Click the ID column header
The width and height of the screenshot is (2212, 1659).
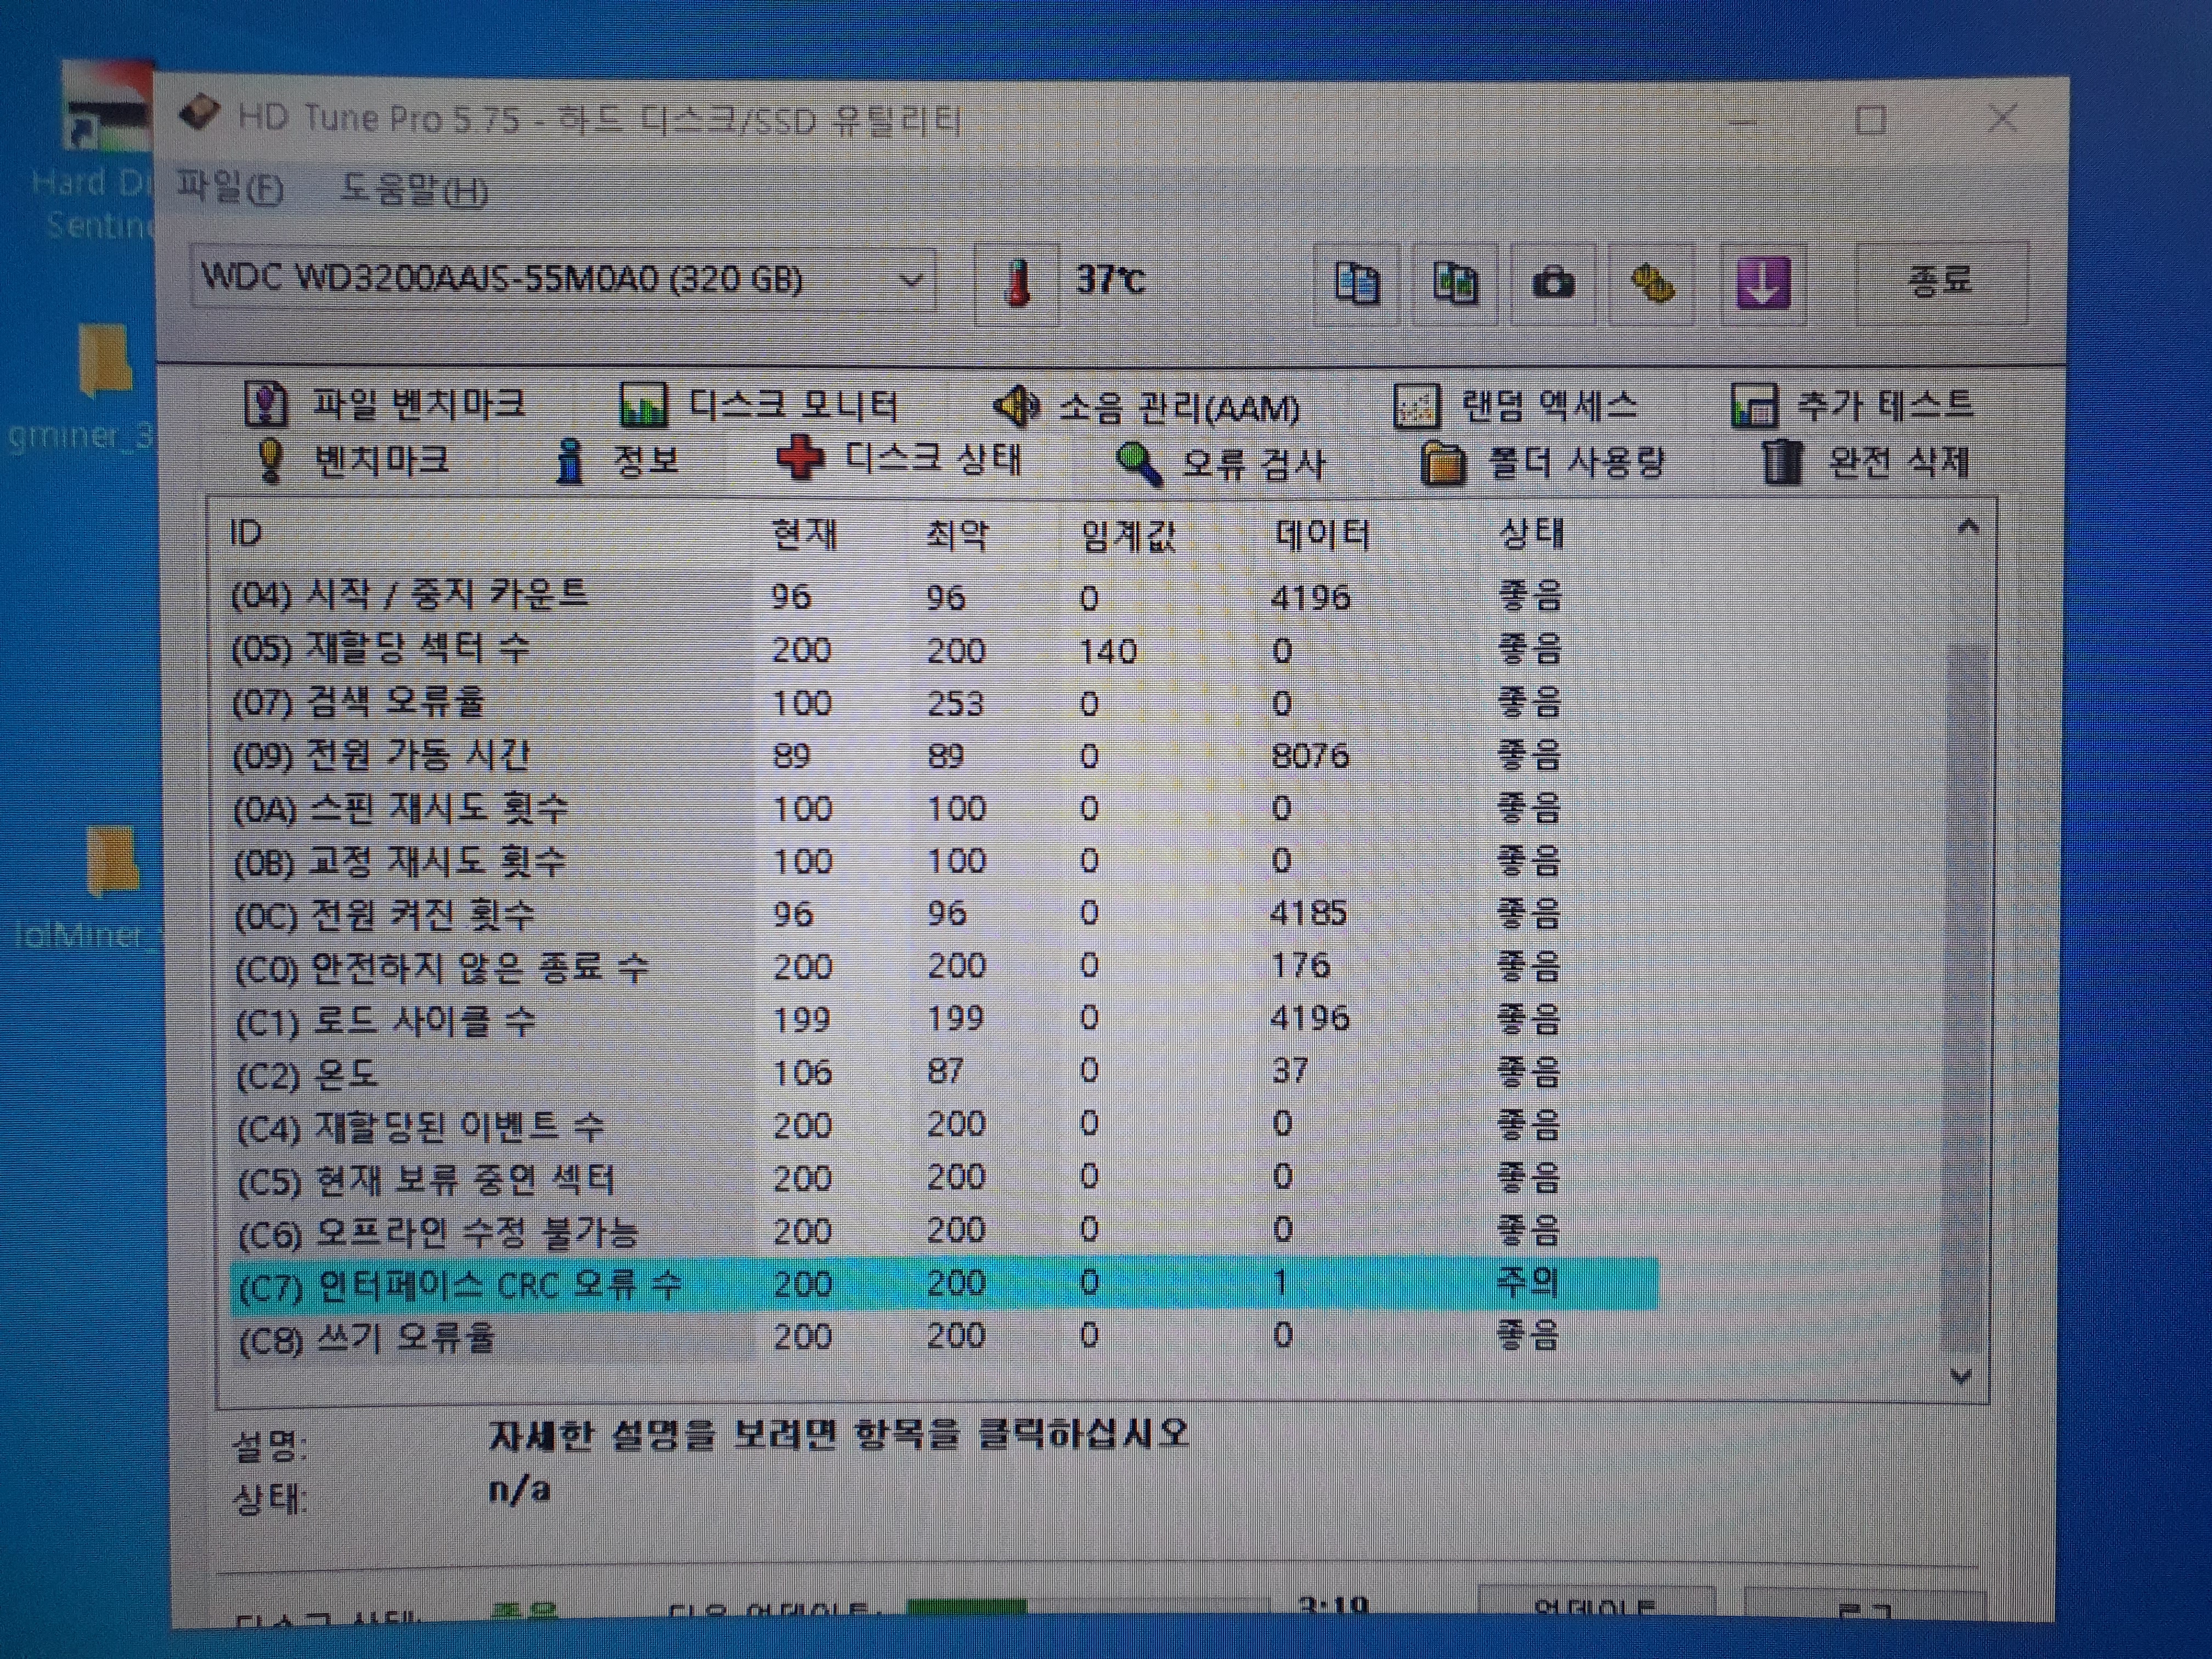pos(246,533)
